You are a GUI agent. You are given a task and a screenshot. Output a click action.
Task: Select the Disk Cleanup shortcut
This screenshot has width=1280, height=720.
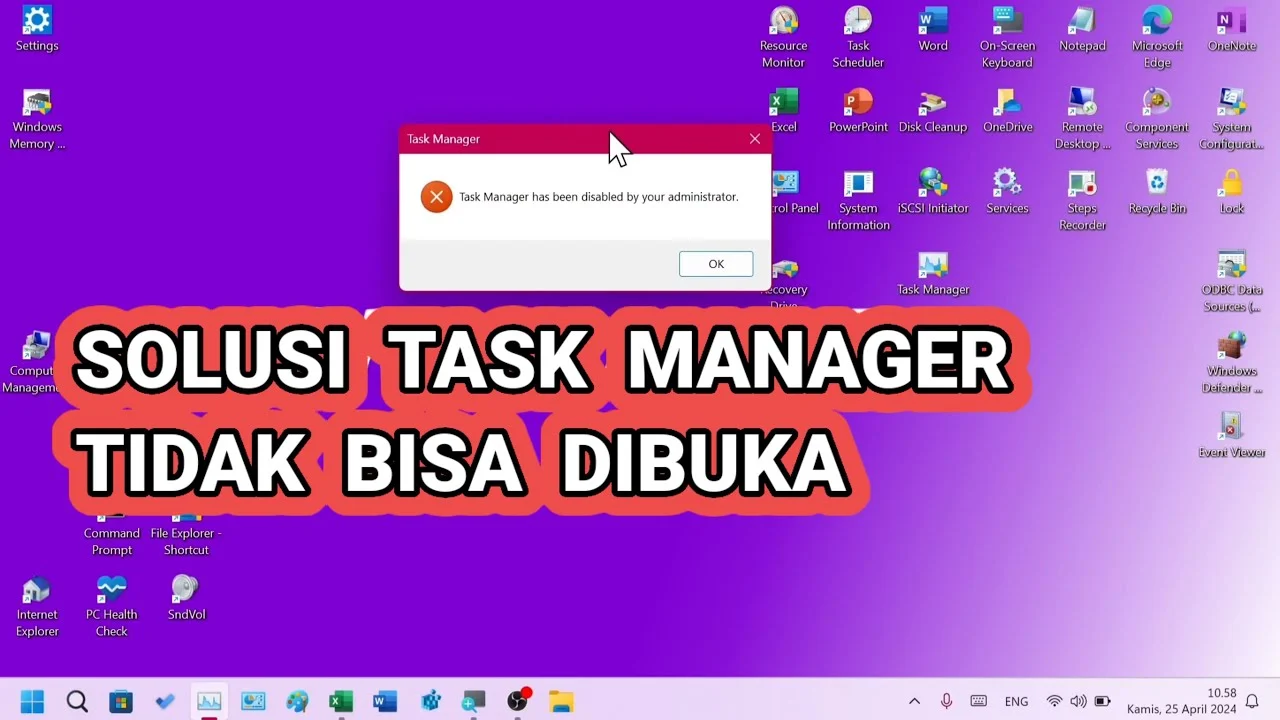click(933, 110)
